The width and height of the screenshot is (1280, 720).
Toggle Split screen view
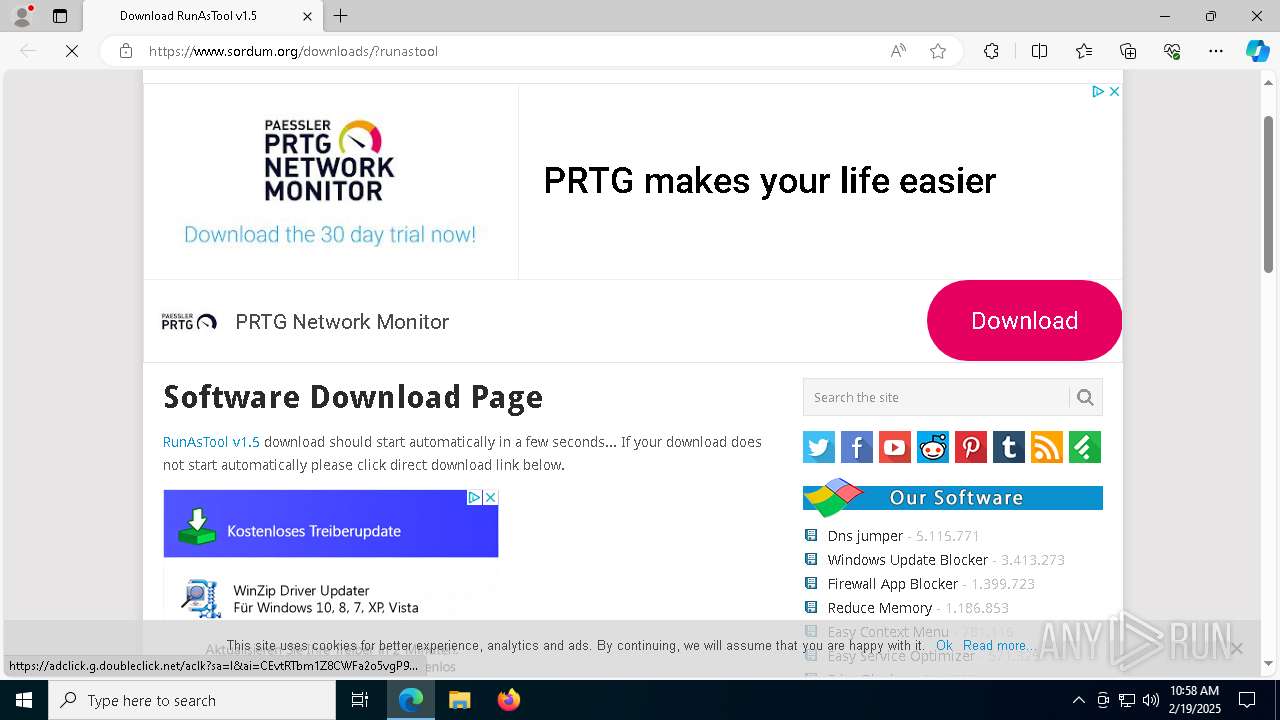pos(1039,51)
